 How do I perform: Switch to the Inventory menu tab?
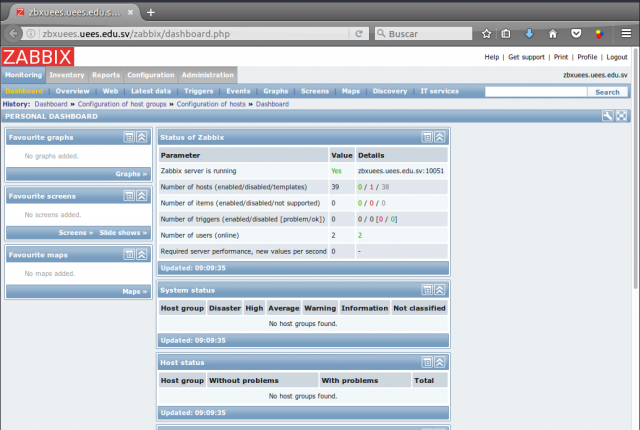tap(67, 75)
